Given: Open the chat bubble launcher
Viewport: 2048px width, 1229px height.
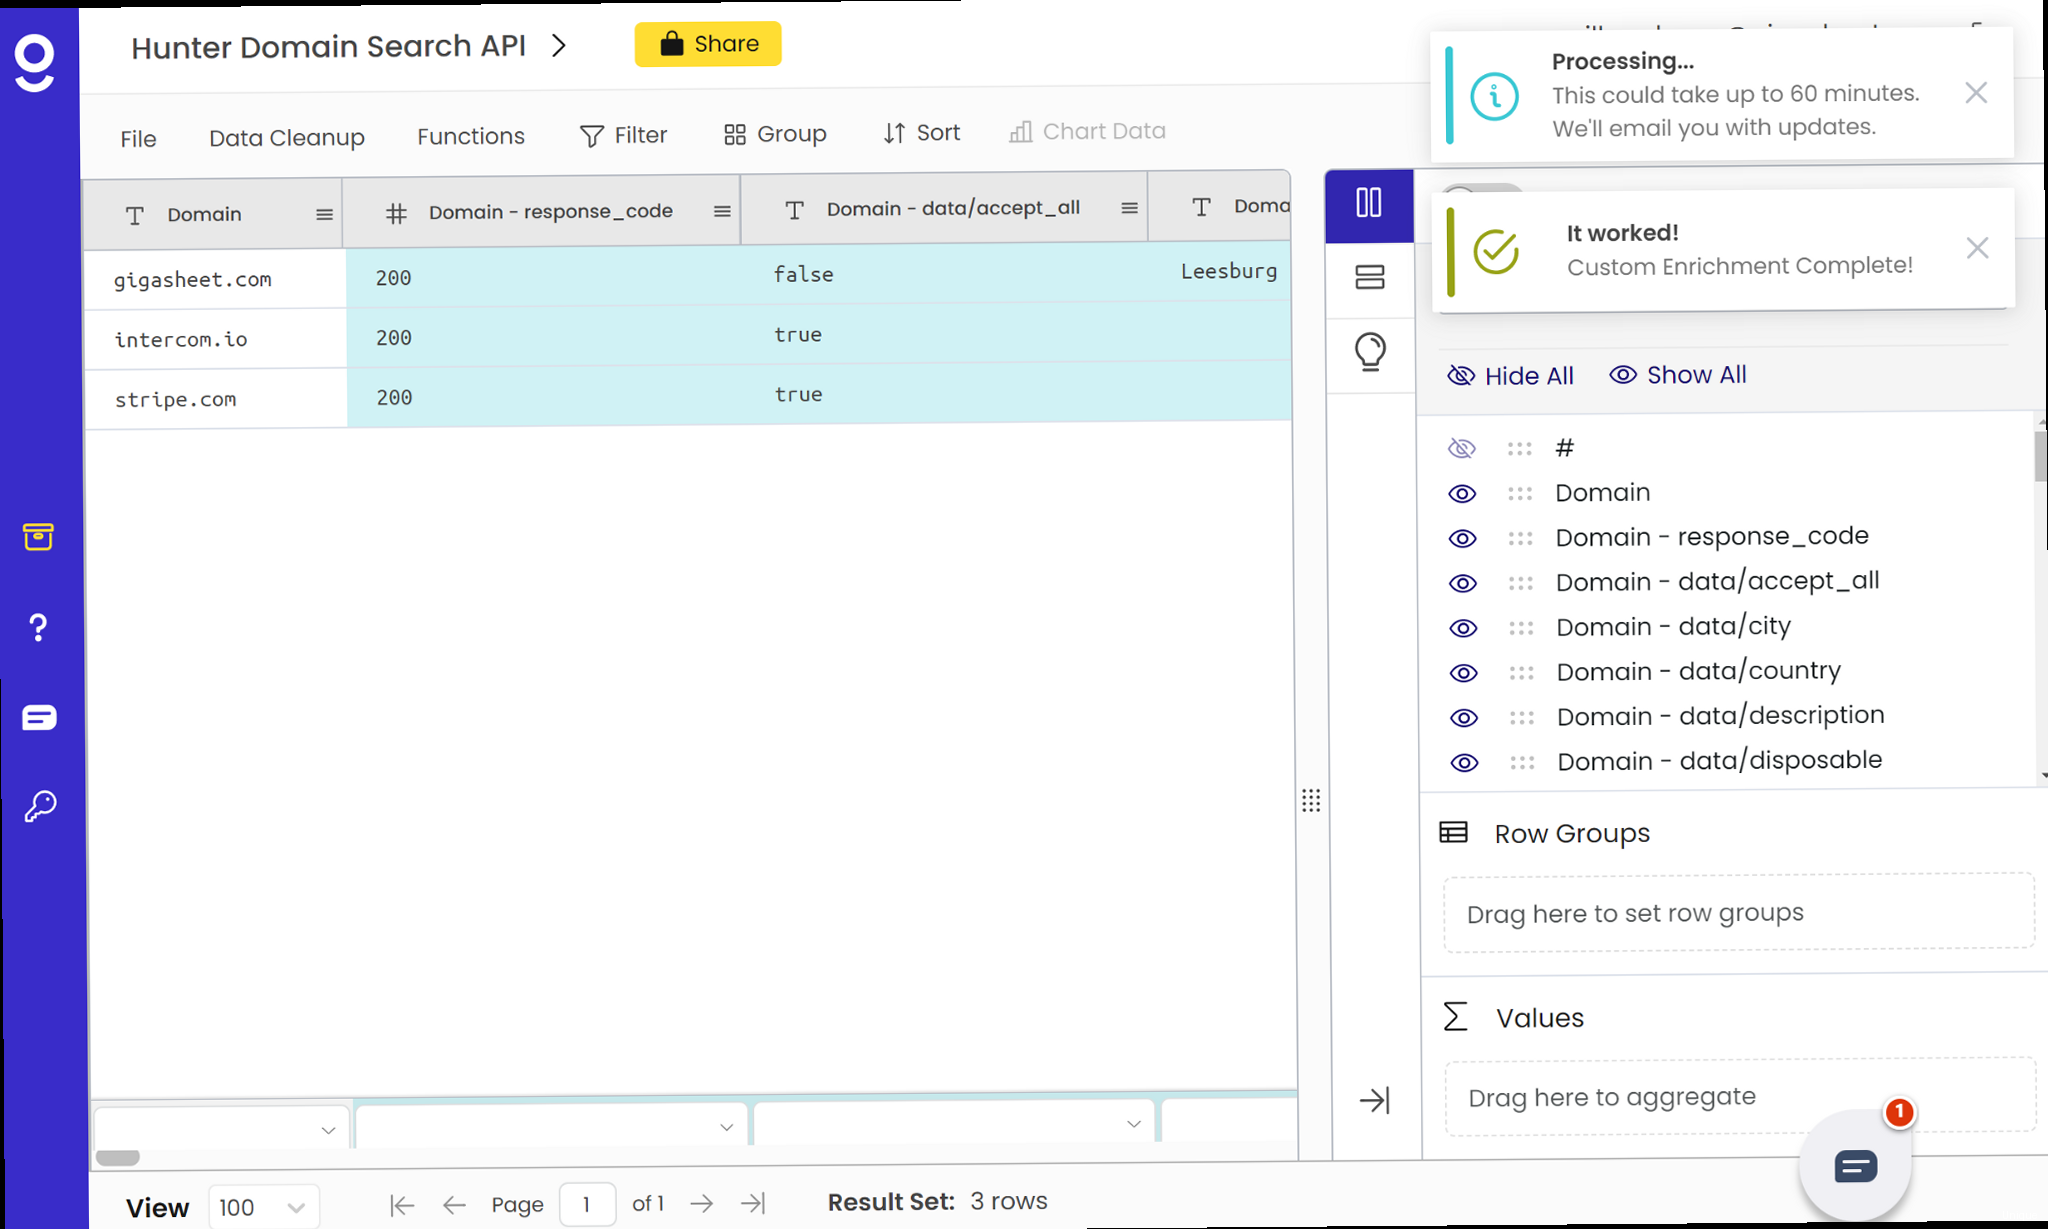Looking at the screenshot, I should pos(1855,1166).
